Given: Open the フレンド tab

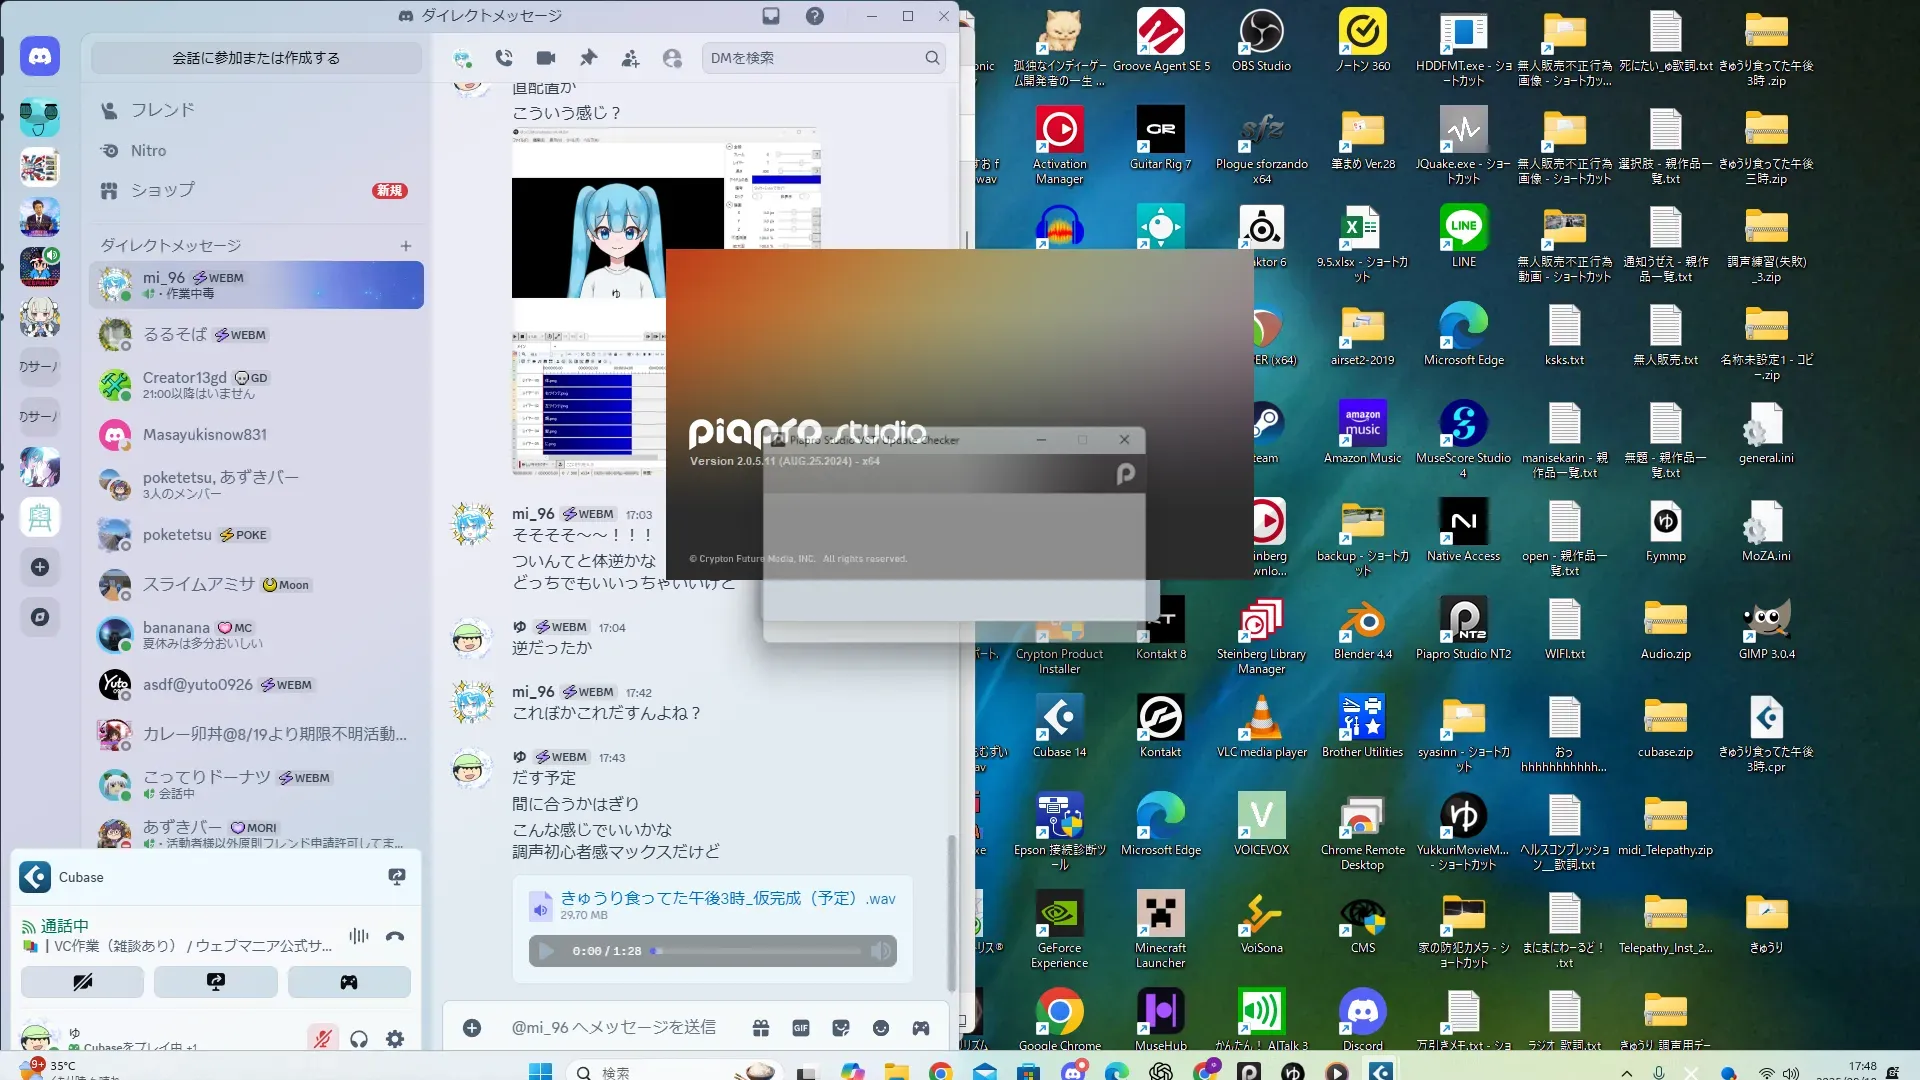Looking at the screenshot, I should point(162,110).
